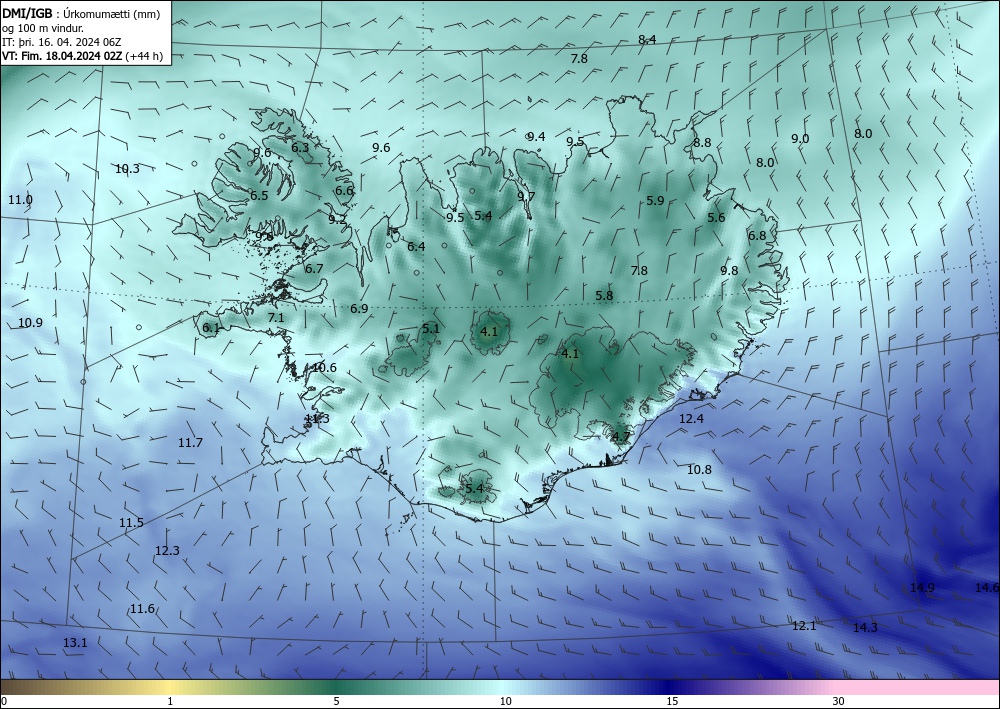Image resolution: width=1000 pixels, height=709 pixels.
Task: Click the 10.6 value on the map
Action: pyautogui.click(x=325, y=368)
